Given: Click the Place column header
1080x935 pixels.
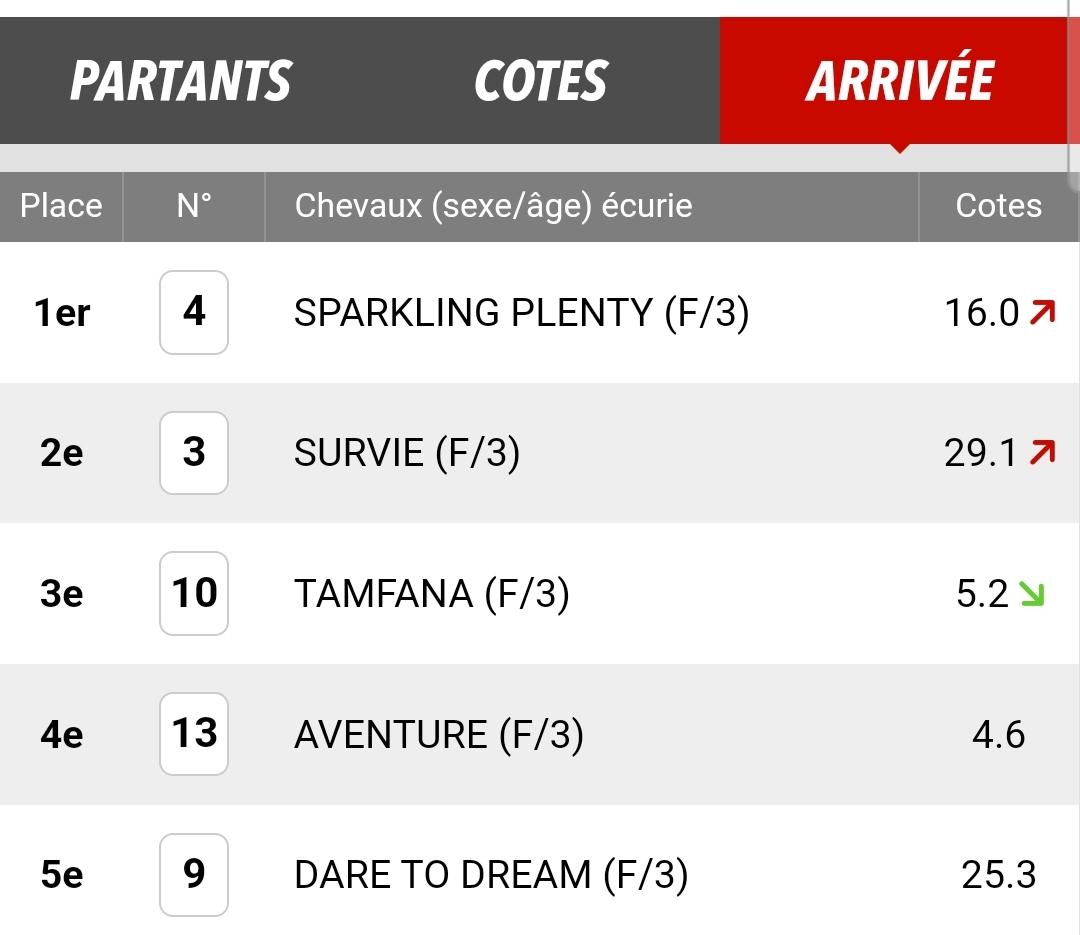Looking at the screenshot, I should (x=61, y=205).
